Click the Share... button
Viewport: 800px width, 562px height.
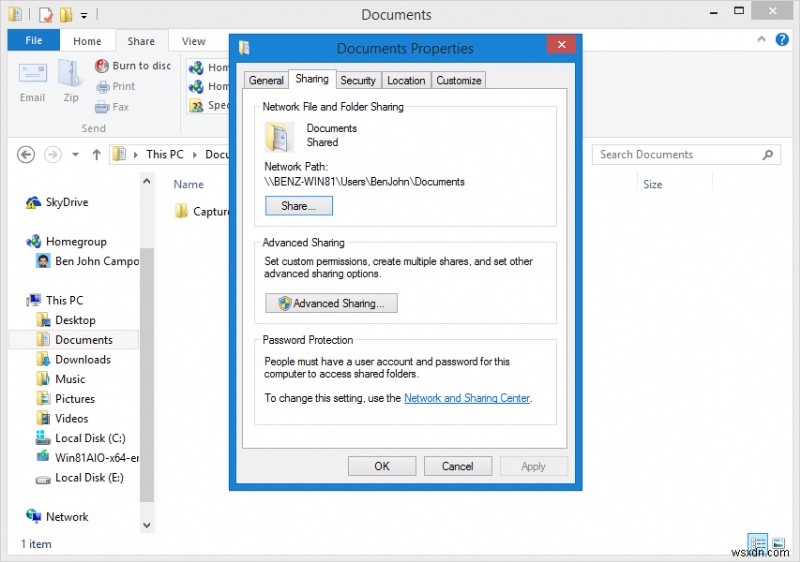[298, 206]
